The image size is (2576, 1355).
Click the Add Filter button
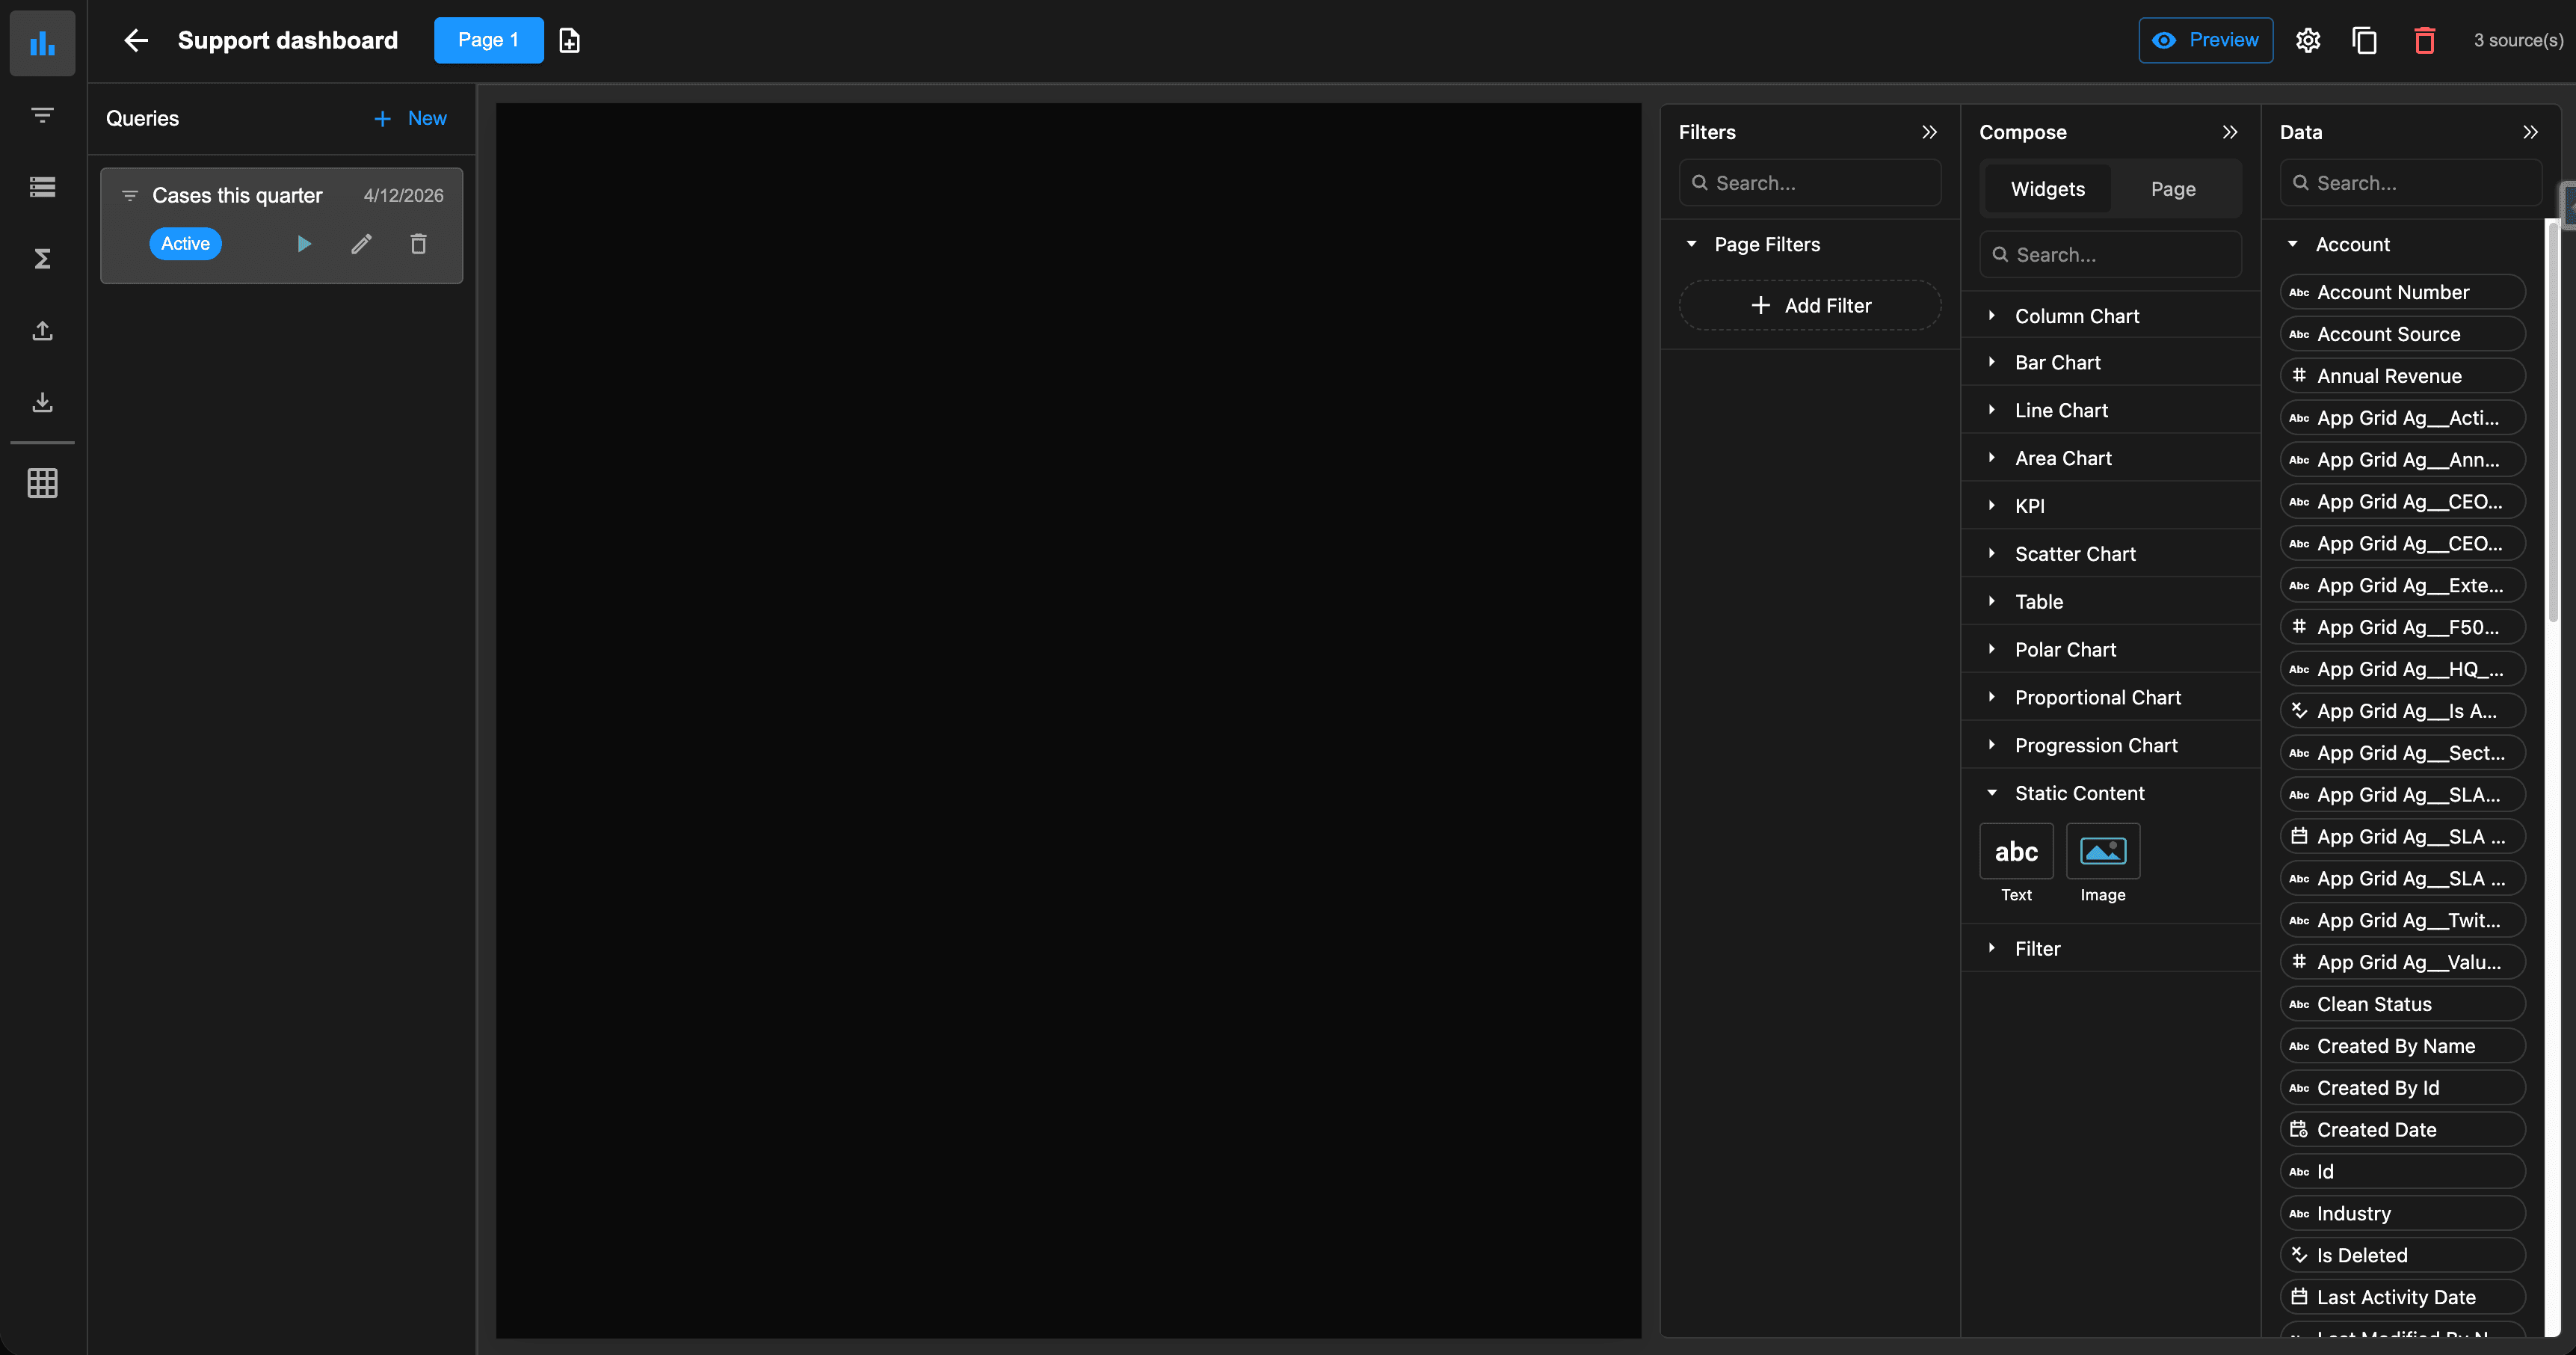tap(1810, 306)
